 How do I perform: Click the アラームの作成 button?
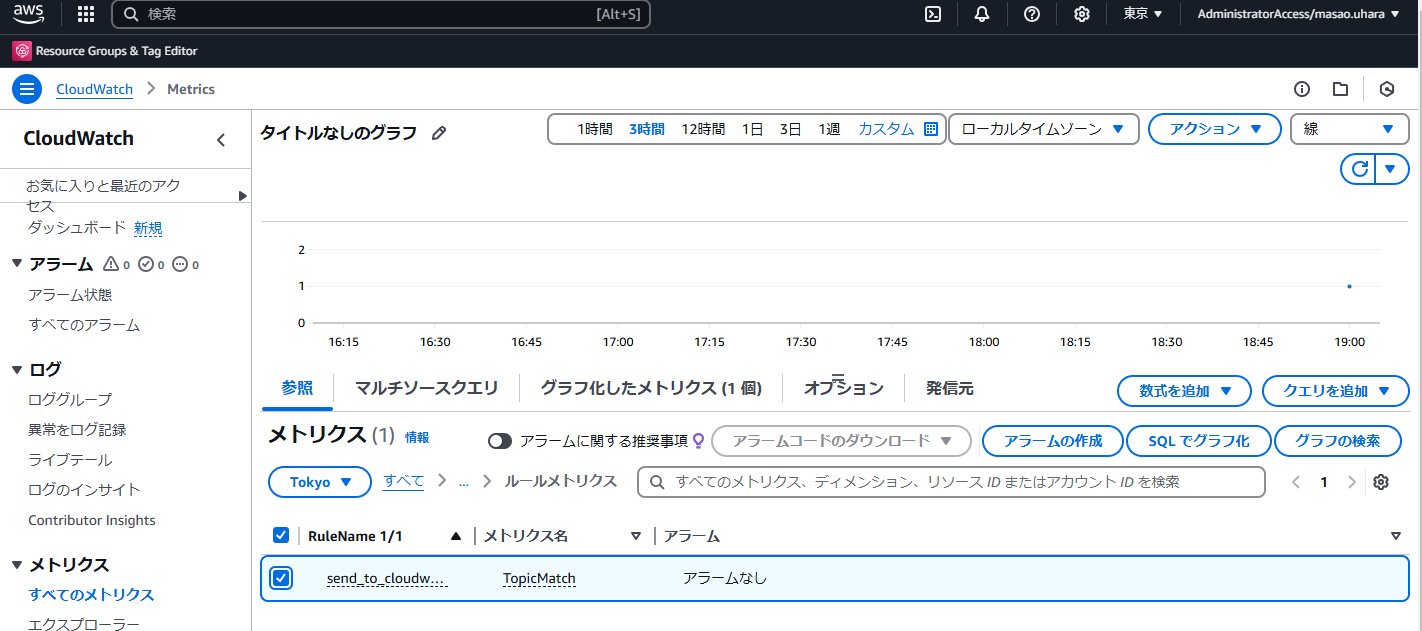(x=1053, y=441)
